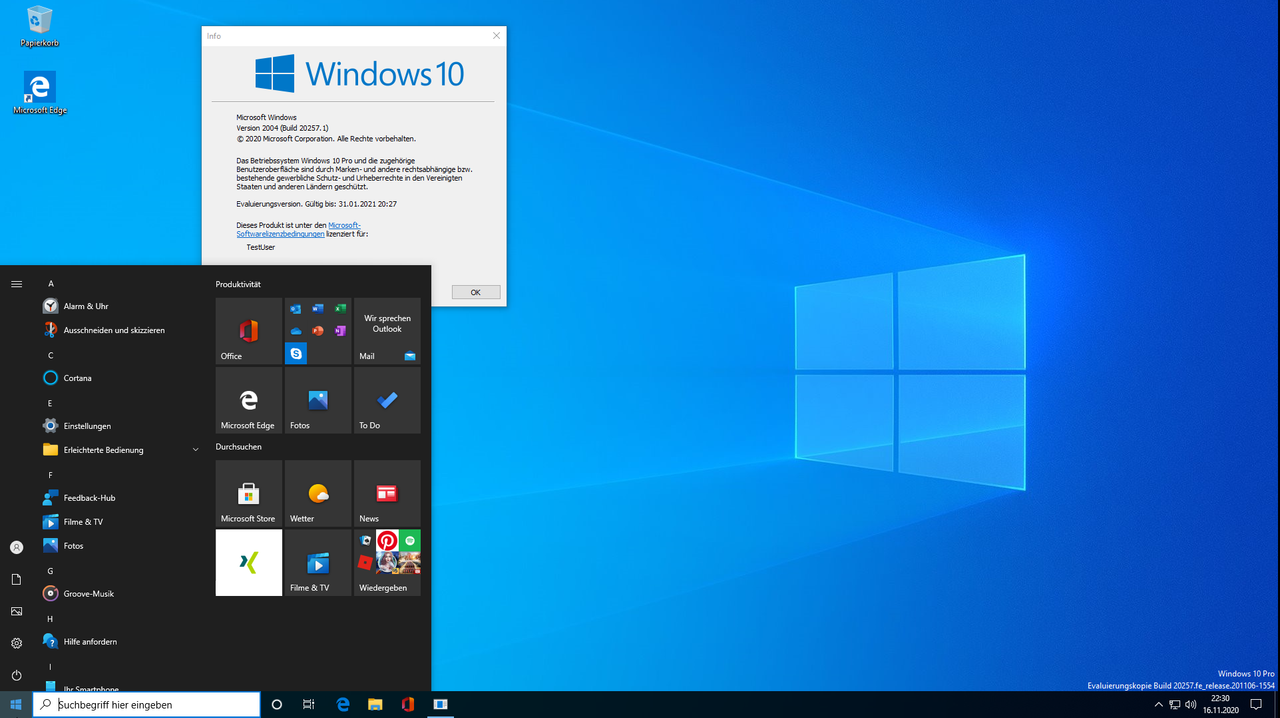This screenshot has height=718, width=1280.
Task: Open Fotos in the app list
Action: (122, 546)
